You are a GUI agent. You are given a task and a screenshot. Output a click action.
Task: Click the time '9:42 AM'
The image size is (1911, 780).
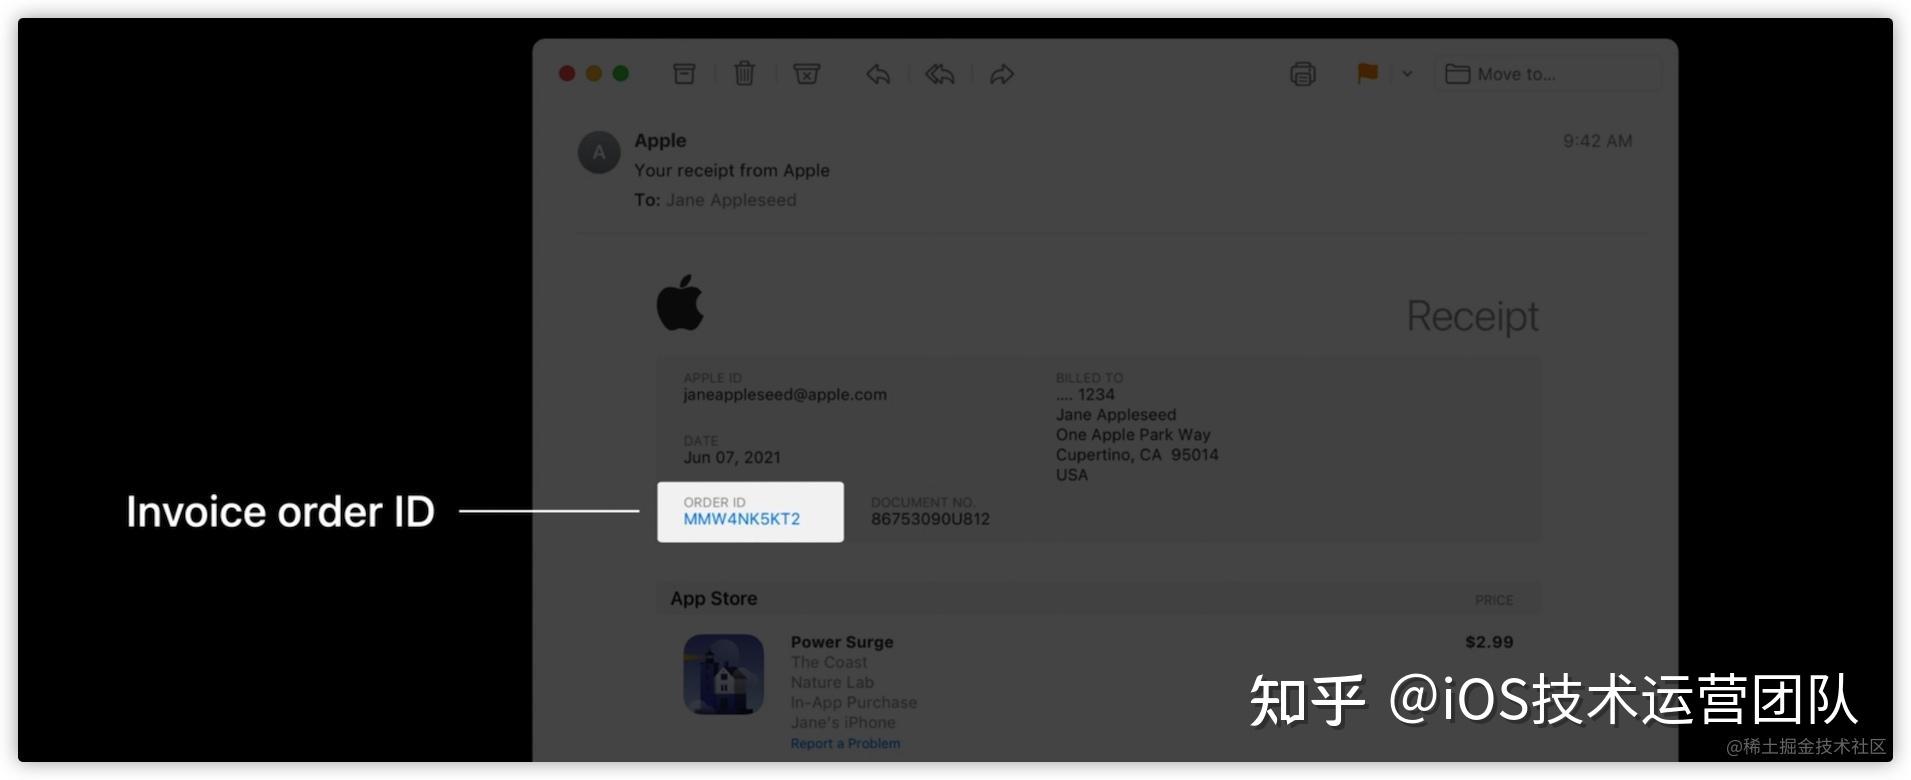1597,141
